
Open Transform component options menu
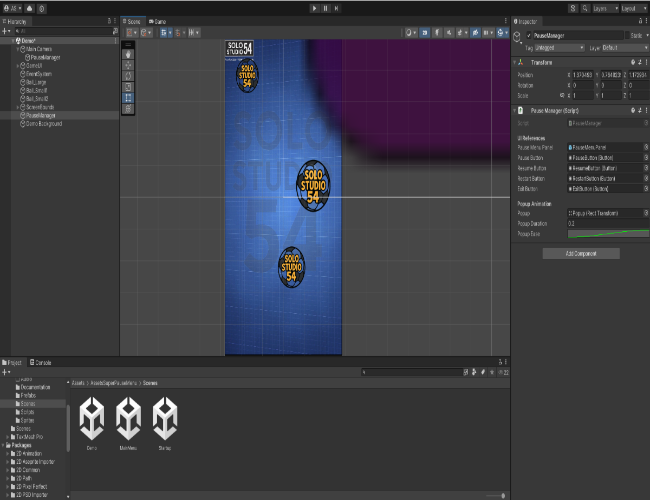[x=646, y=62]
